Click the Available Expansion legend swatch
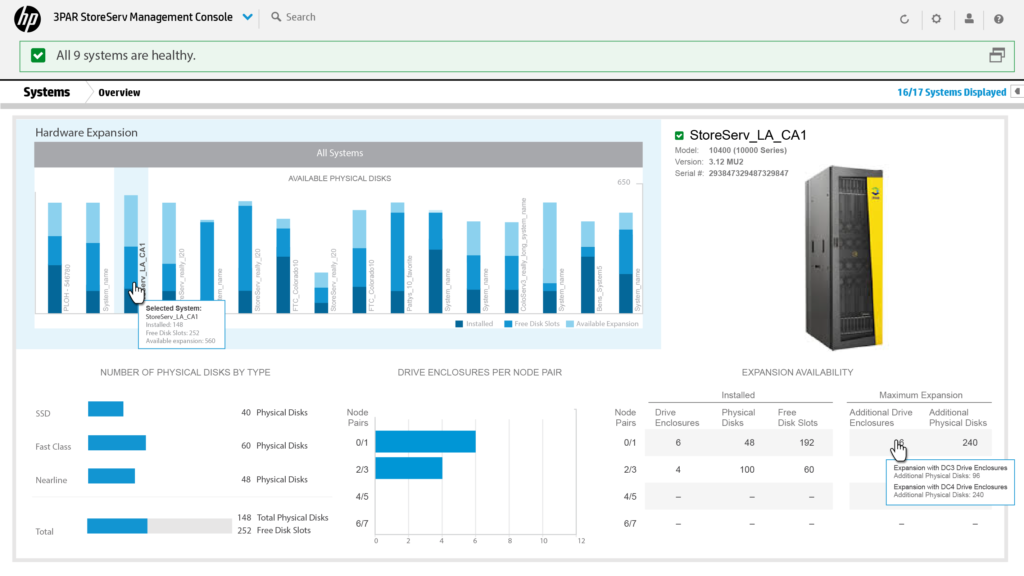Image resolution: width=1024 pixels, height=576 pixels. [569, 324]
